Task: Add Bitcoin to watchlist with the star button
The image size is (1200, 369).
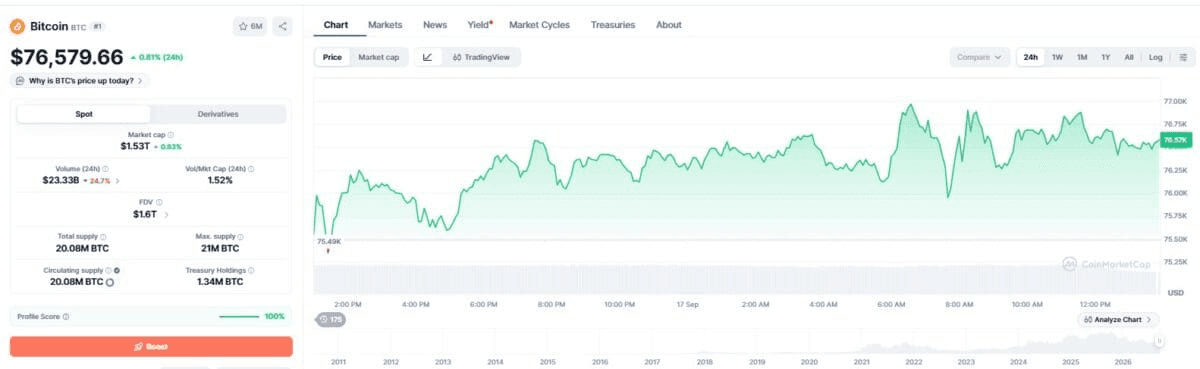Action: pyautogui.click(x=250, y=26)
